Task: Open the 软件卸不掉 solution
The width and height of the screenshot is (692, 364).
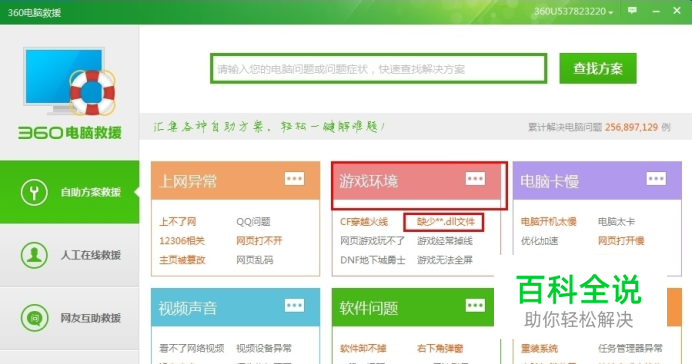Action: (363, 348)
